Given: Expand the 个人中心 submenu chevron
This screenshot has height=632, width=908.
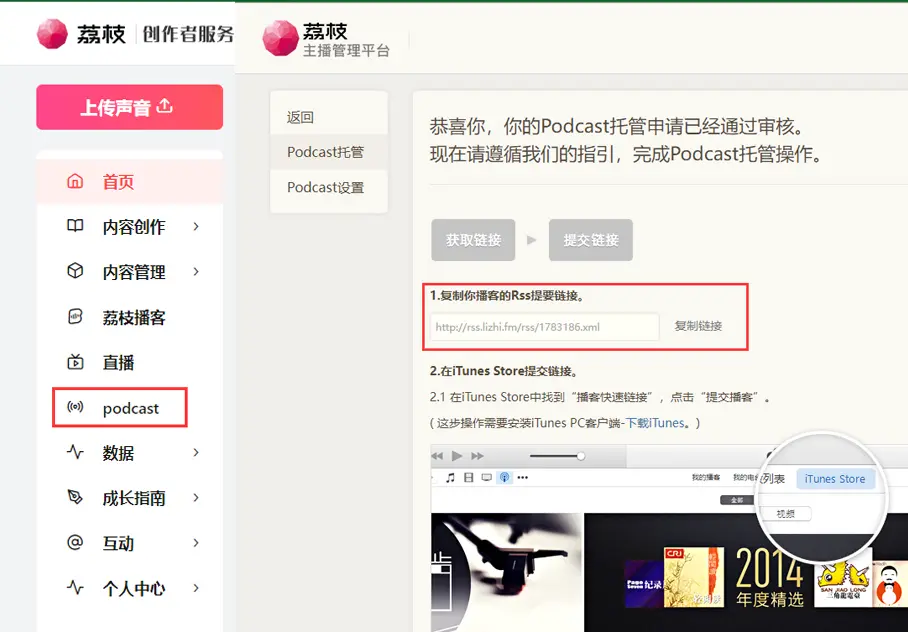Looking at the screenshot, I should pos(196,588).
